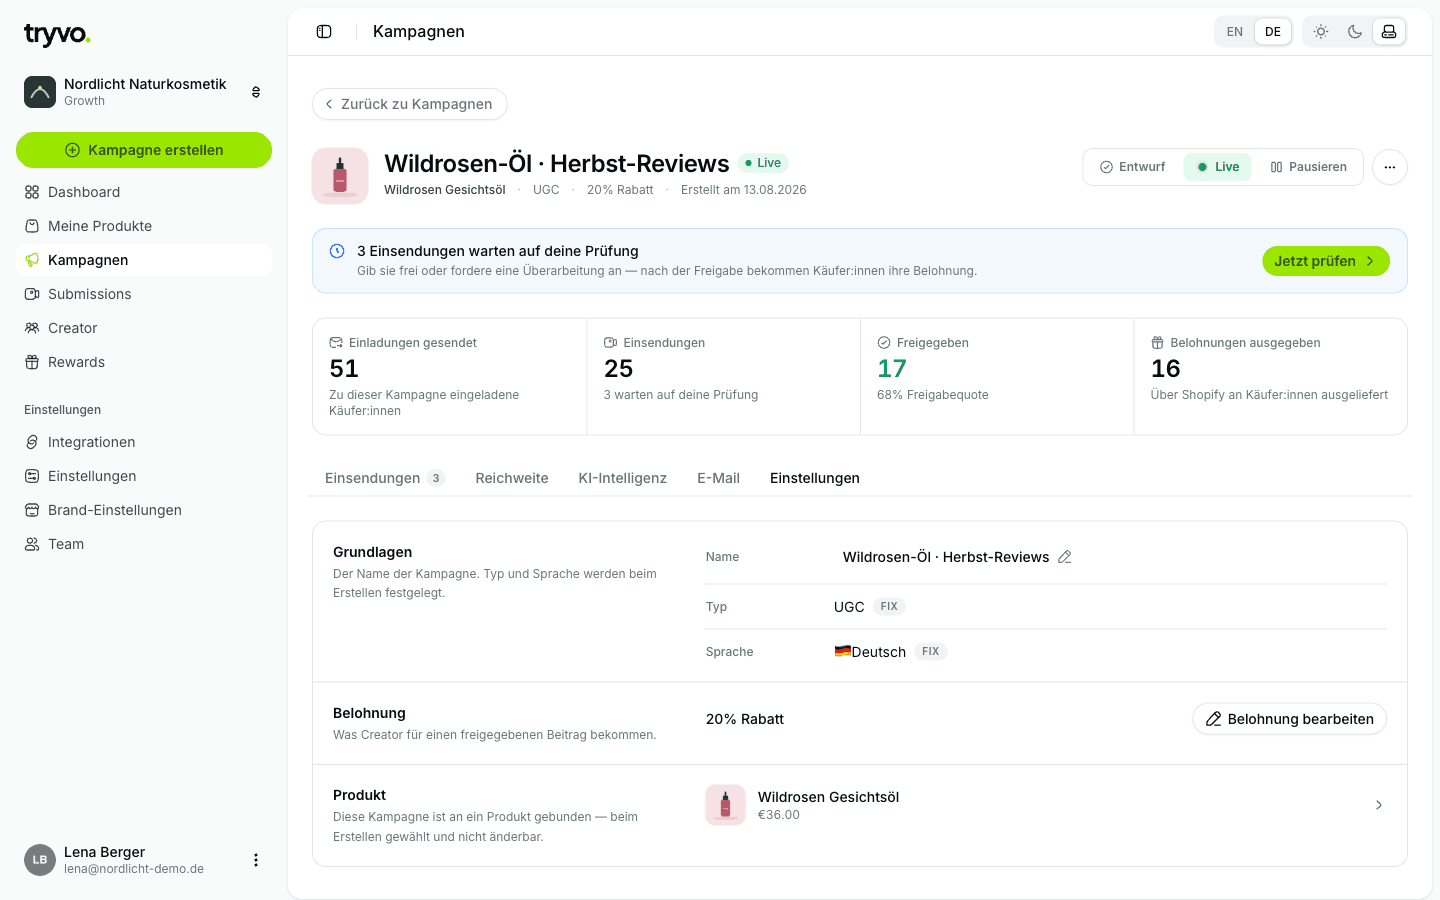Switch to Einsendungen tab
This screenshot has height=900, width=1440.
click(384, 478)
